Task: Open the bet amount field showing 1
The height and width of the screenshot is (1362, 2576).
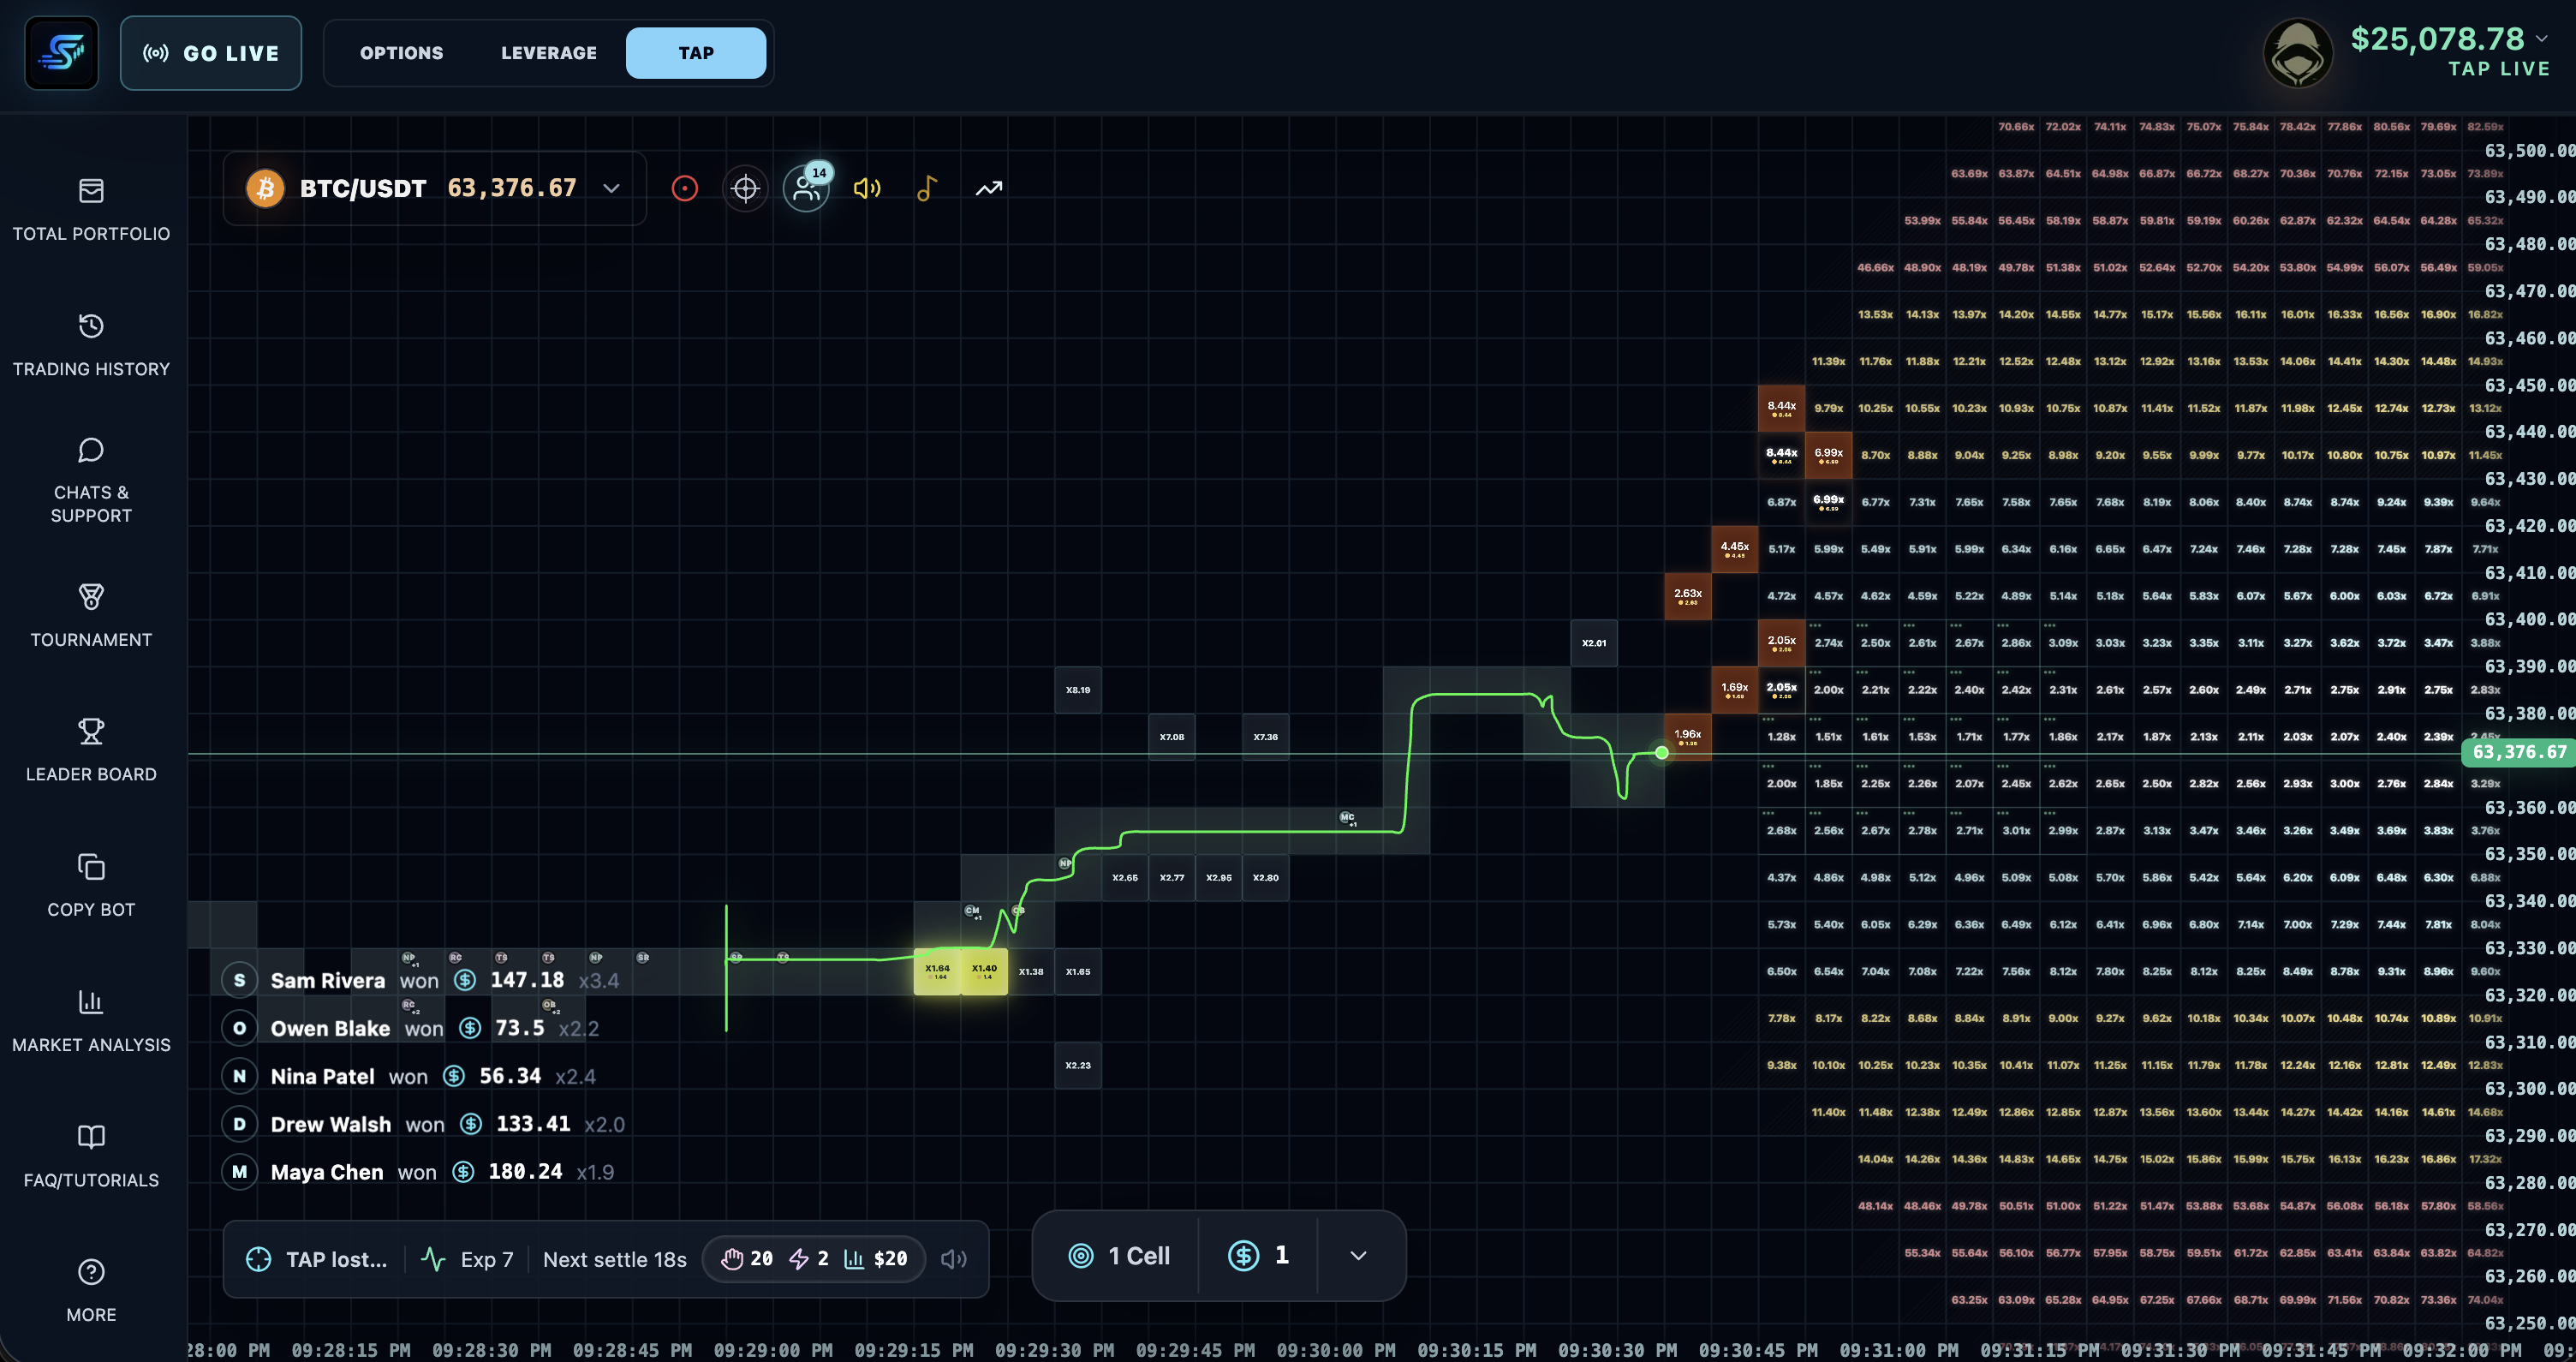Action: click(1258, 1256)
